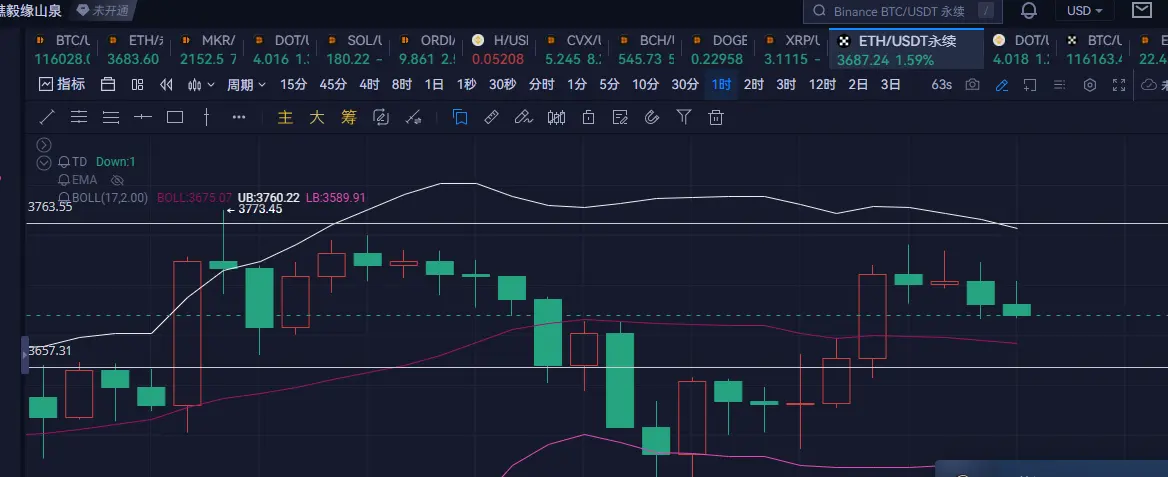Open the split-chart grid layout icon

click(x=137, y=85)
